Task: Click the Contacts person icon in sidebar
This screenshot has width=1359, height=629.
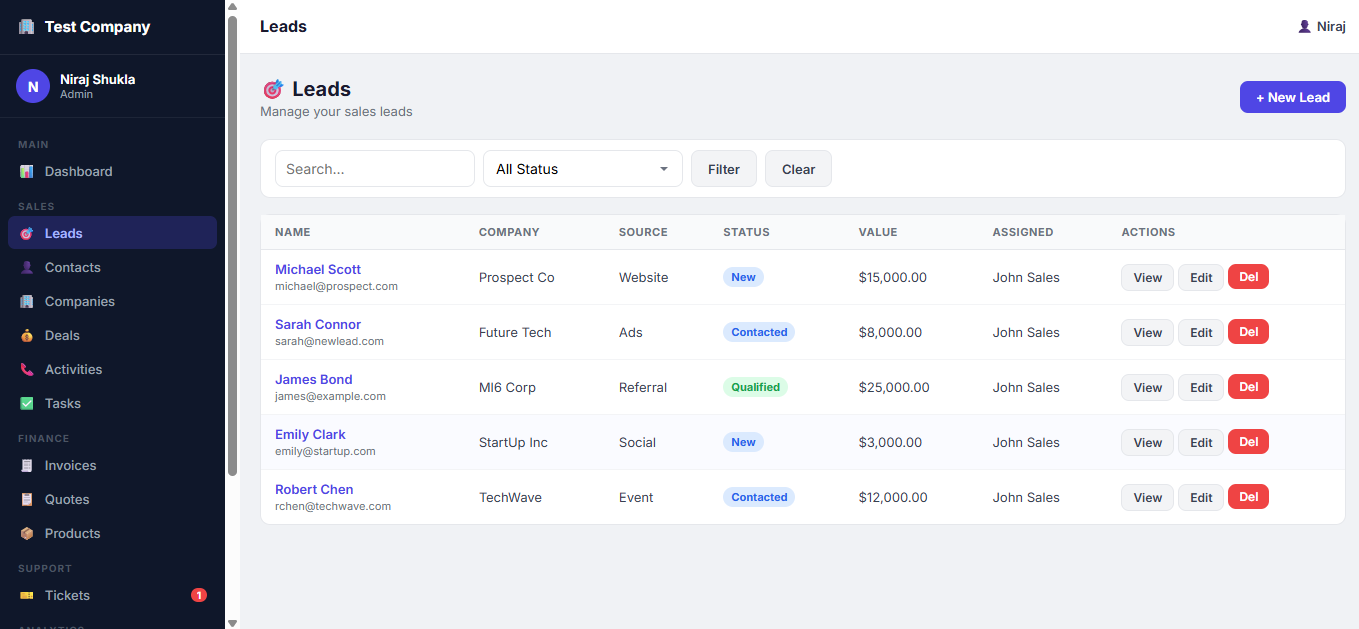Action: tap(27, 267)
